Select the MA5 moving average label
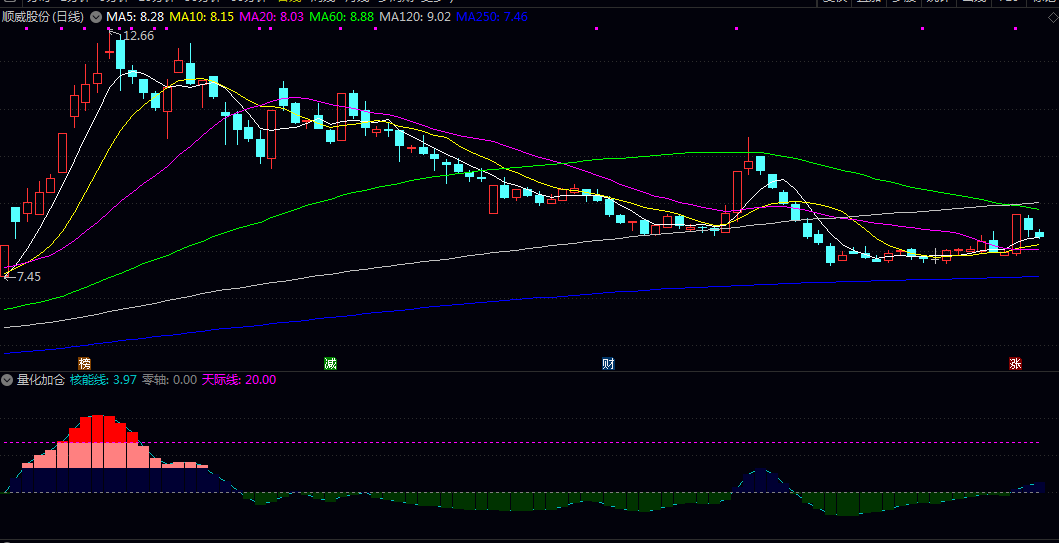The width and height of the screenshot is (1059, 543). (135, 18)
